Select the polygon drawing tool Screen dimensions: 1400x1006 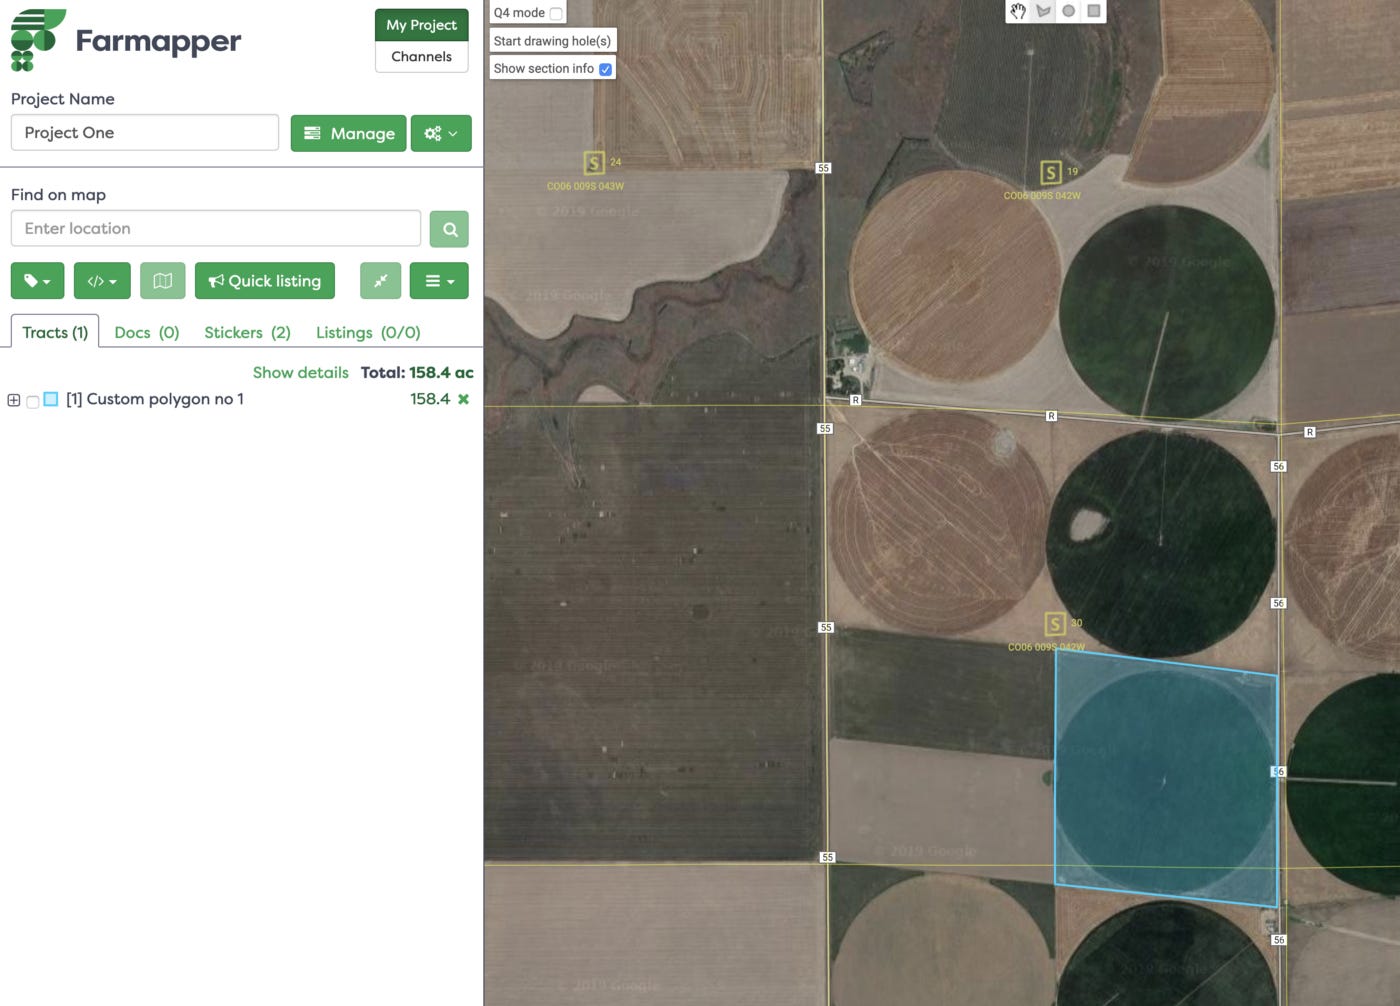[1043, 11]
